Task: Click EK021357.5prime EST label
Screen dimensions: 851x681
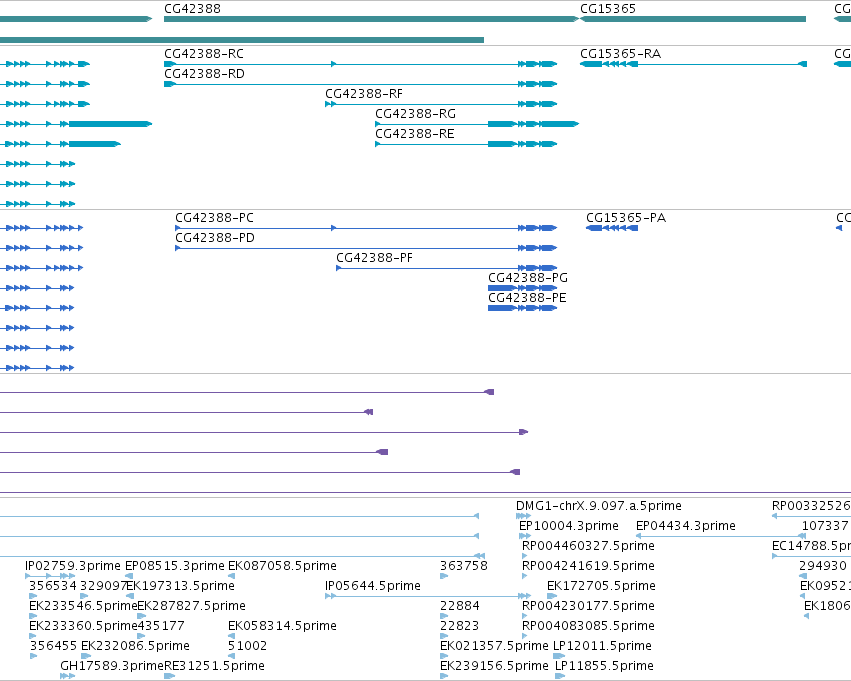Action: click(494, 646)
